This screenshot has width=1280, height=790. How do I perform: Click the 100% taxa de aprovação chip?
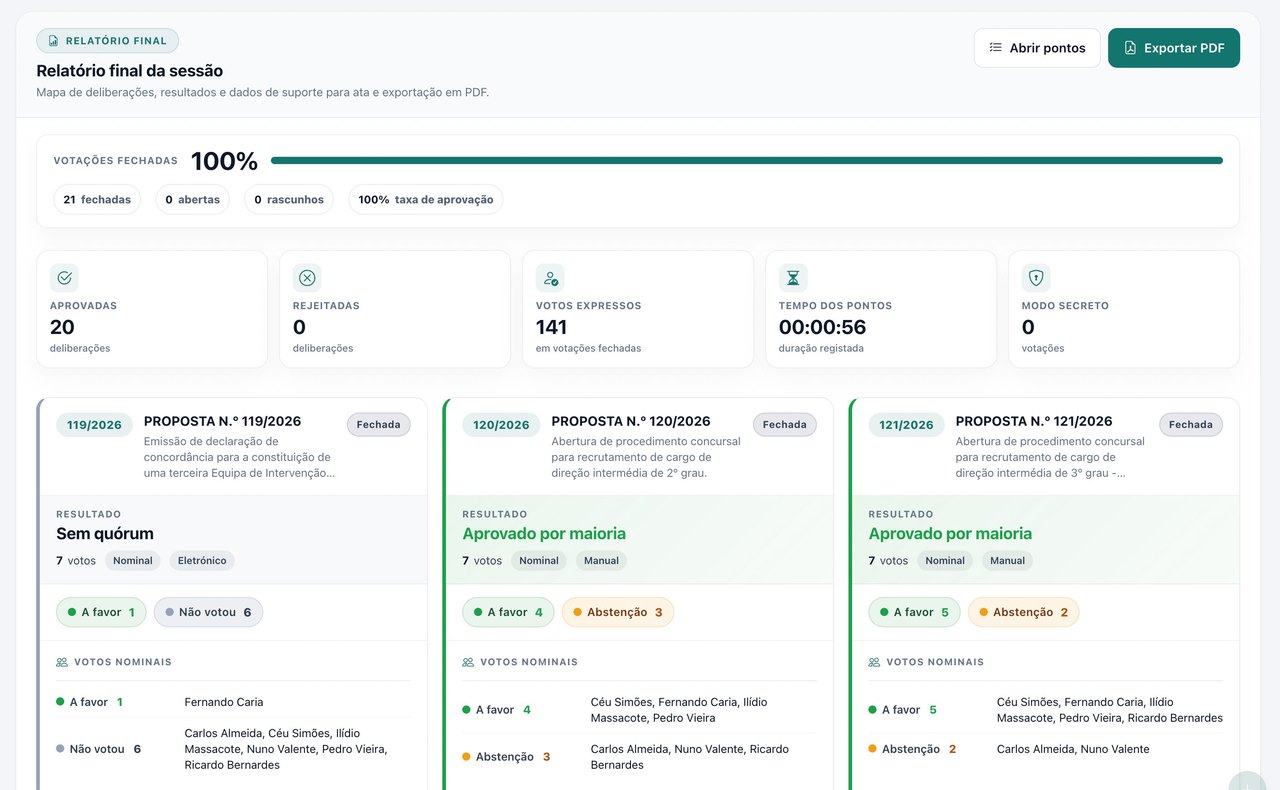pos(426,199)
